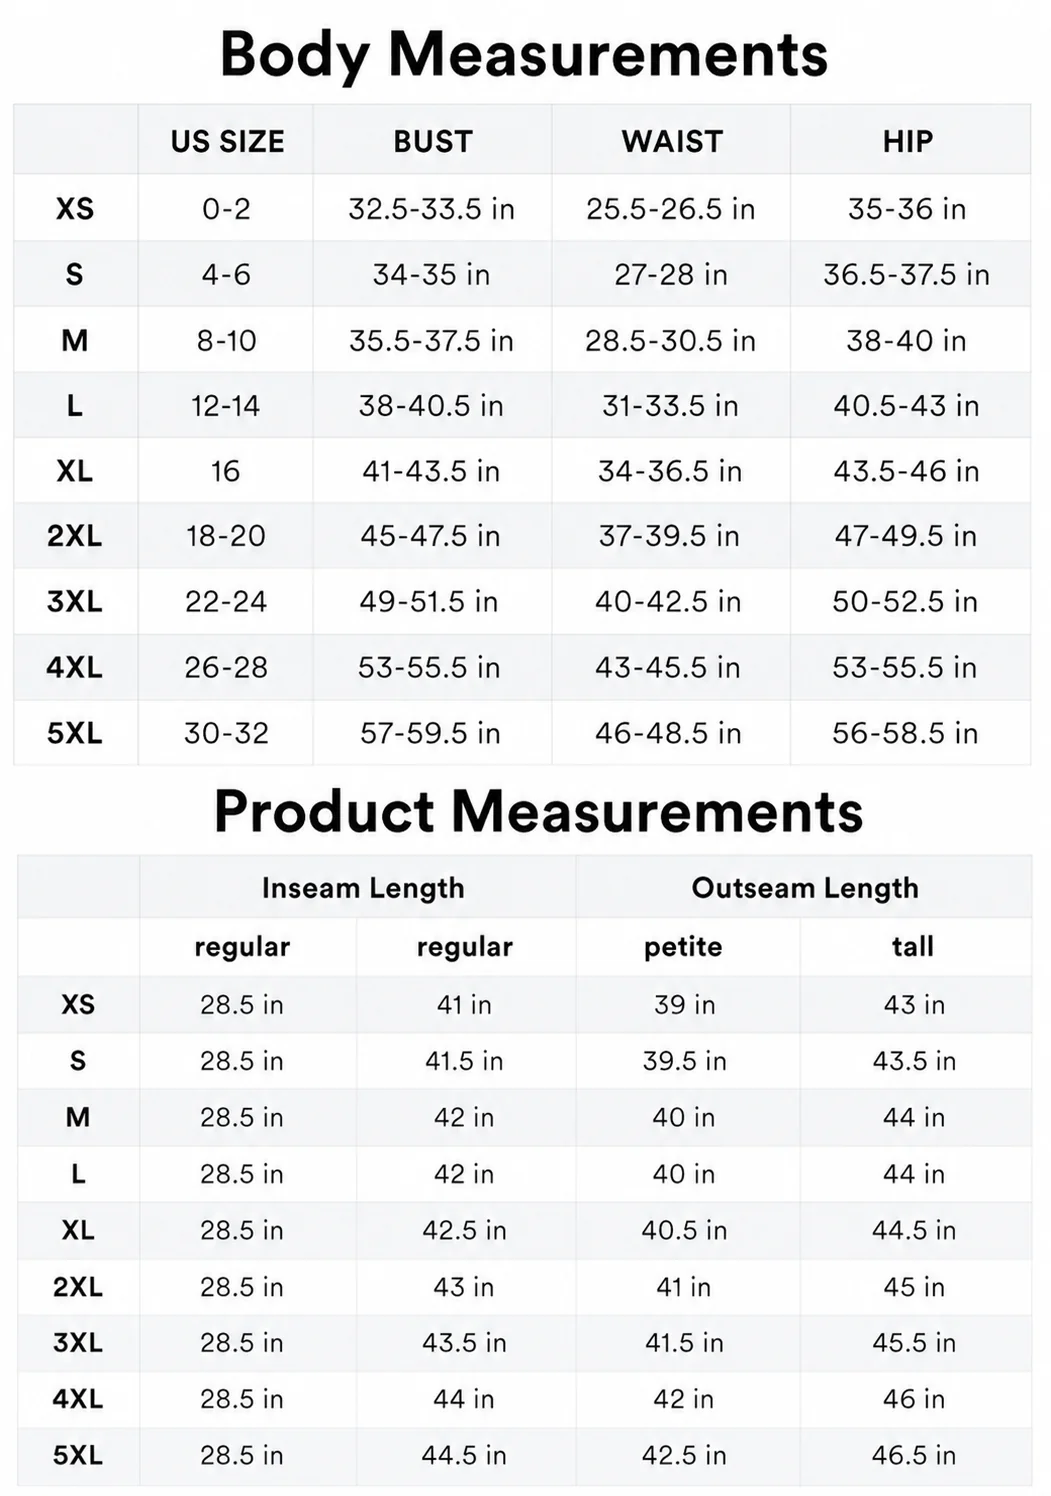Click the tall column subheader
This screenshot has height=1496, width=1051.
point(913,946)
